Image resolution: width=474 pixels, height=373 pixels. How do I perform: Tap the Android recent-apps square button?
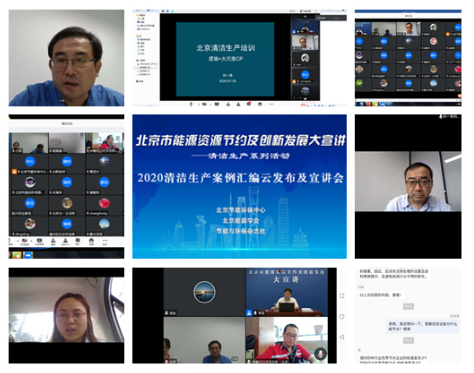click(x=342, y=296)
